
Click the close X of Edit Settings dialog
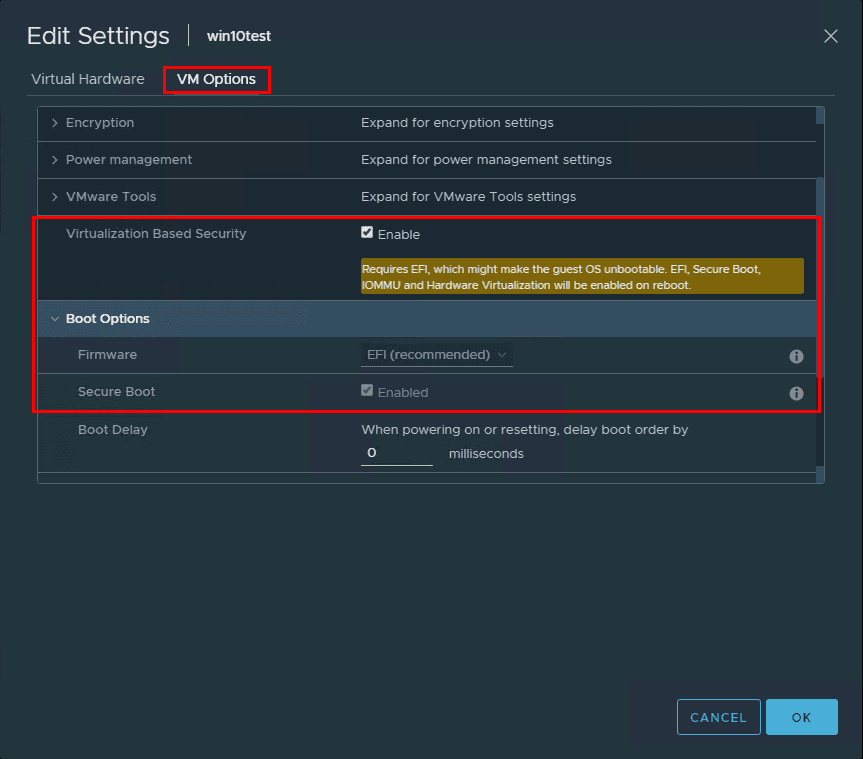(830, 36)
